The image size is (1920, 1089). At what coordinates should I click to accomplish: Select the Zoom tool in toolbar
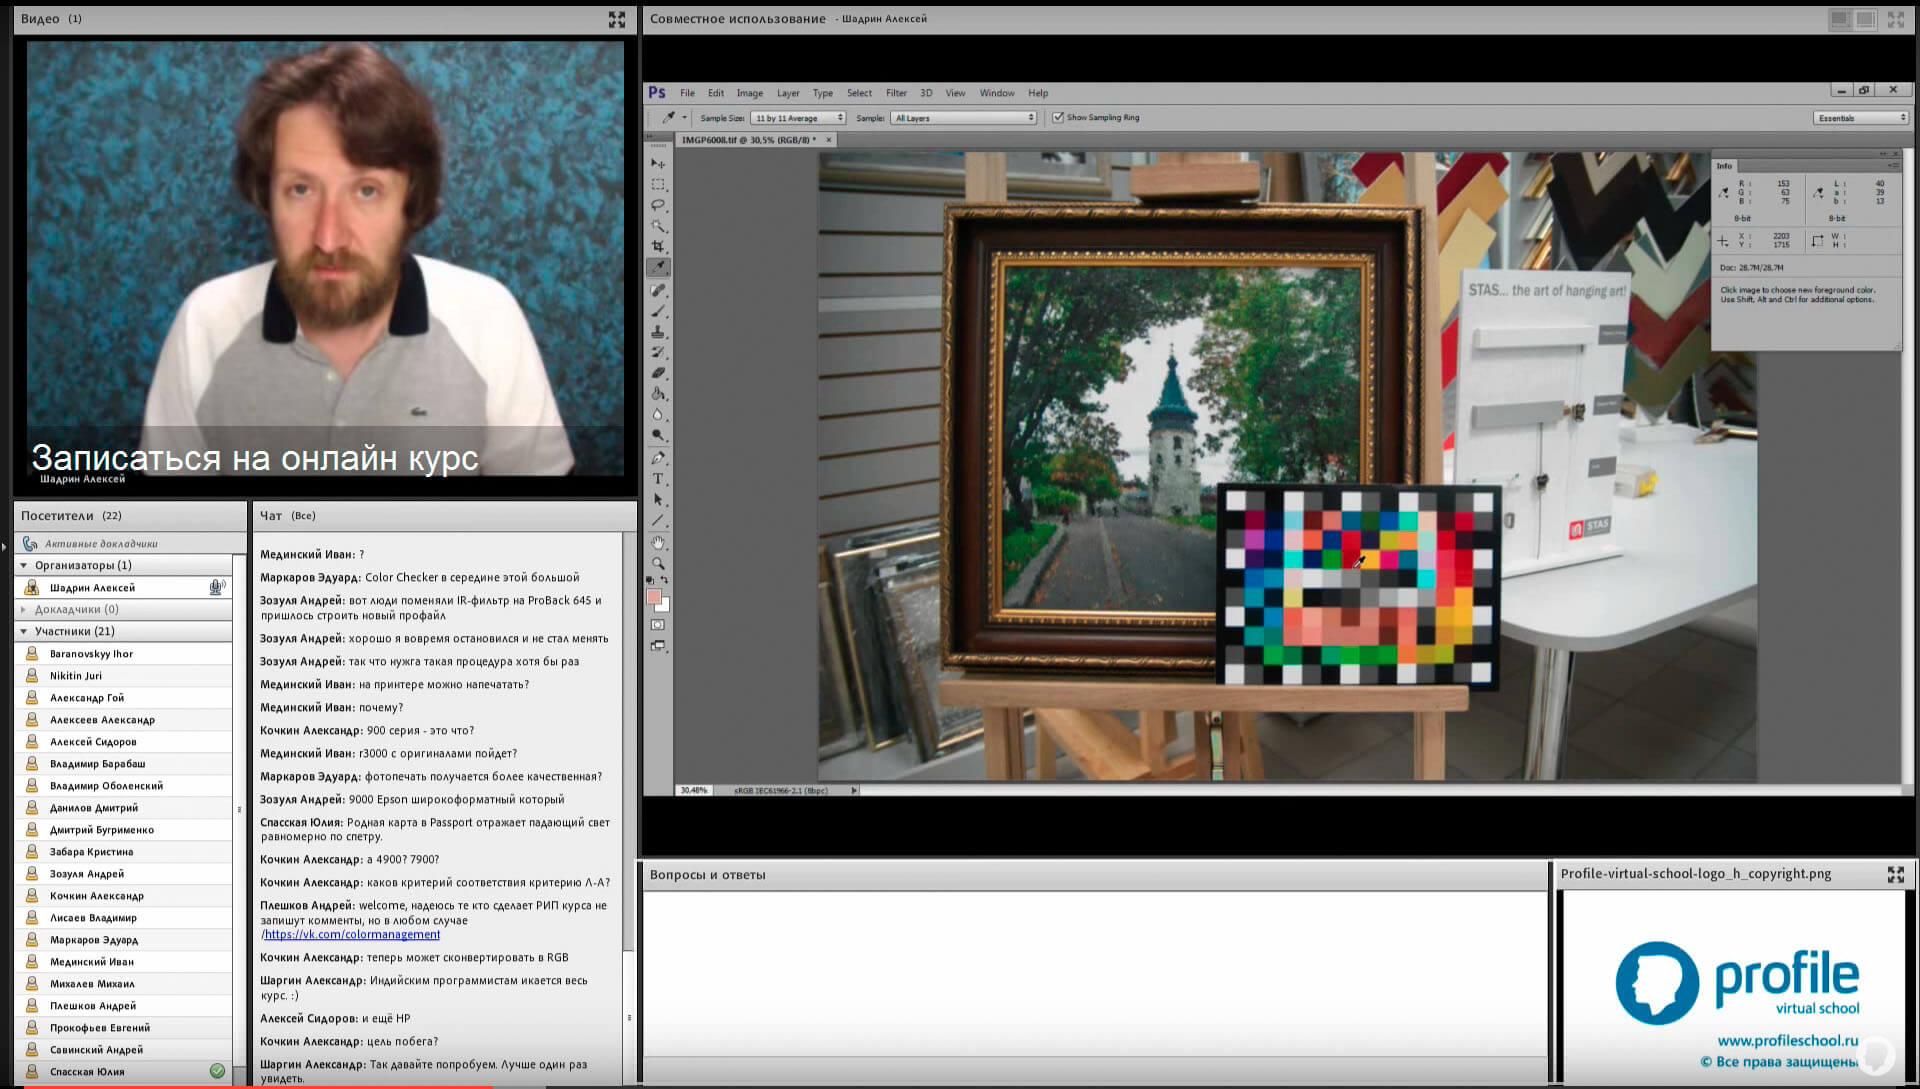[x=658, y=563]
